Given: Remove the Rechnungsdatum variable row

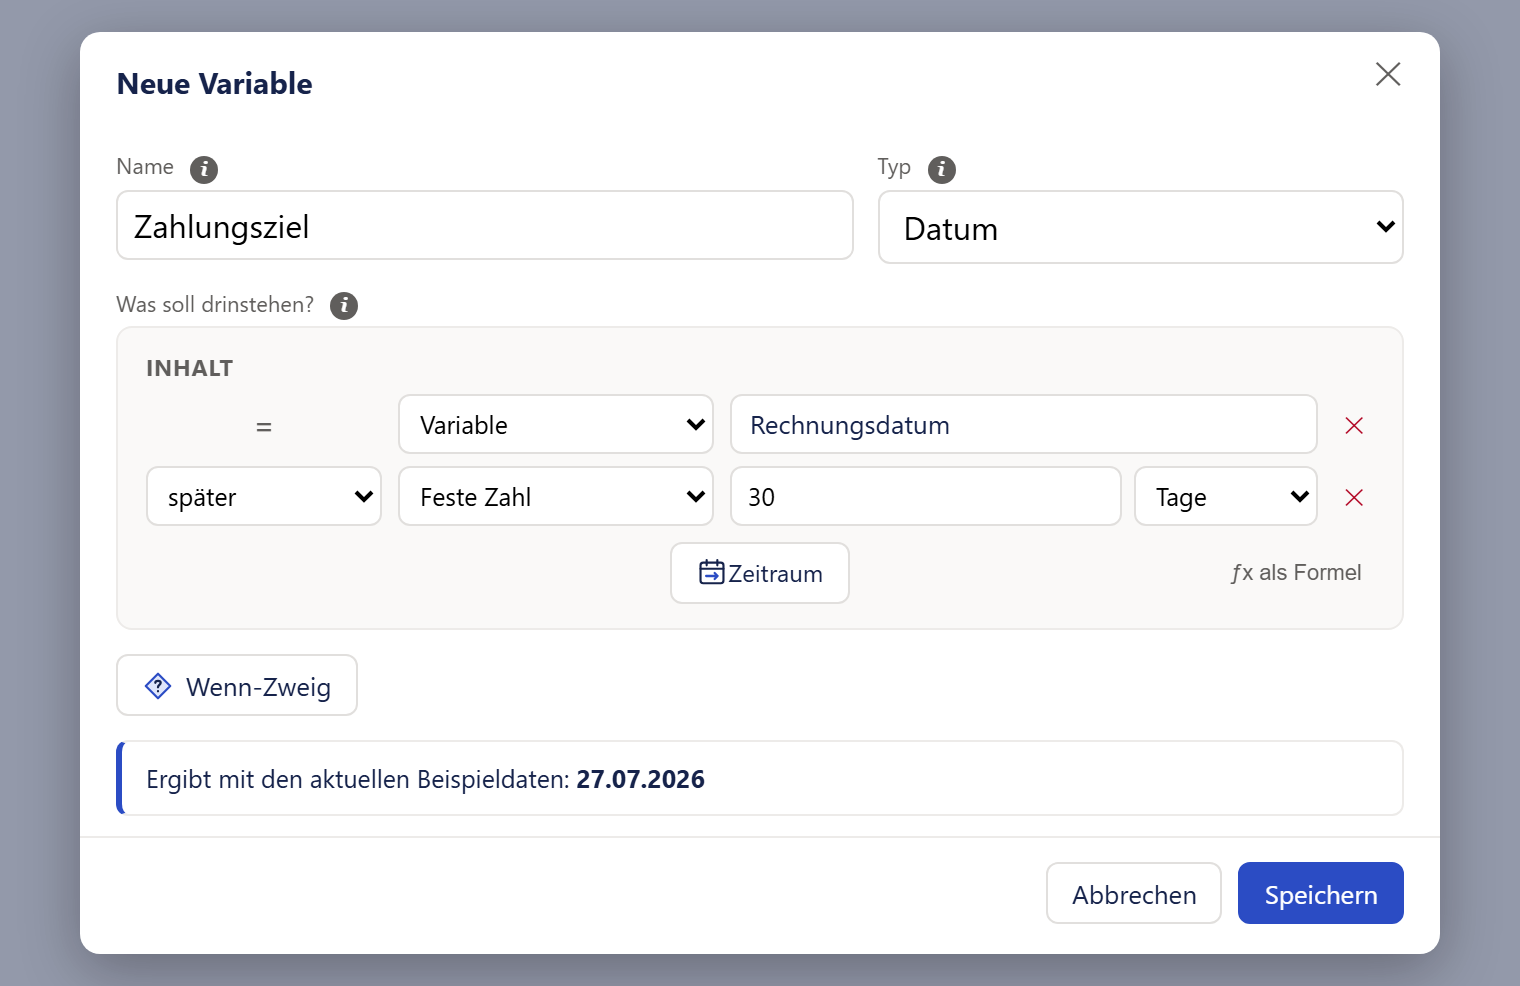Looking at the screenshot, I should 1354,425.
